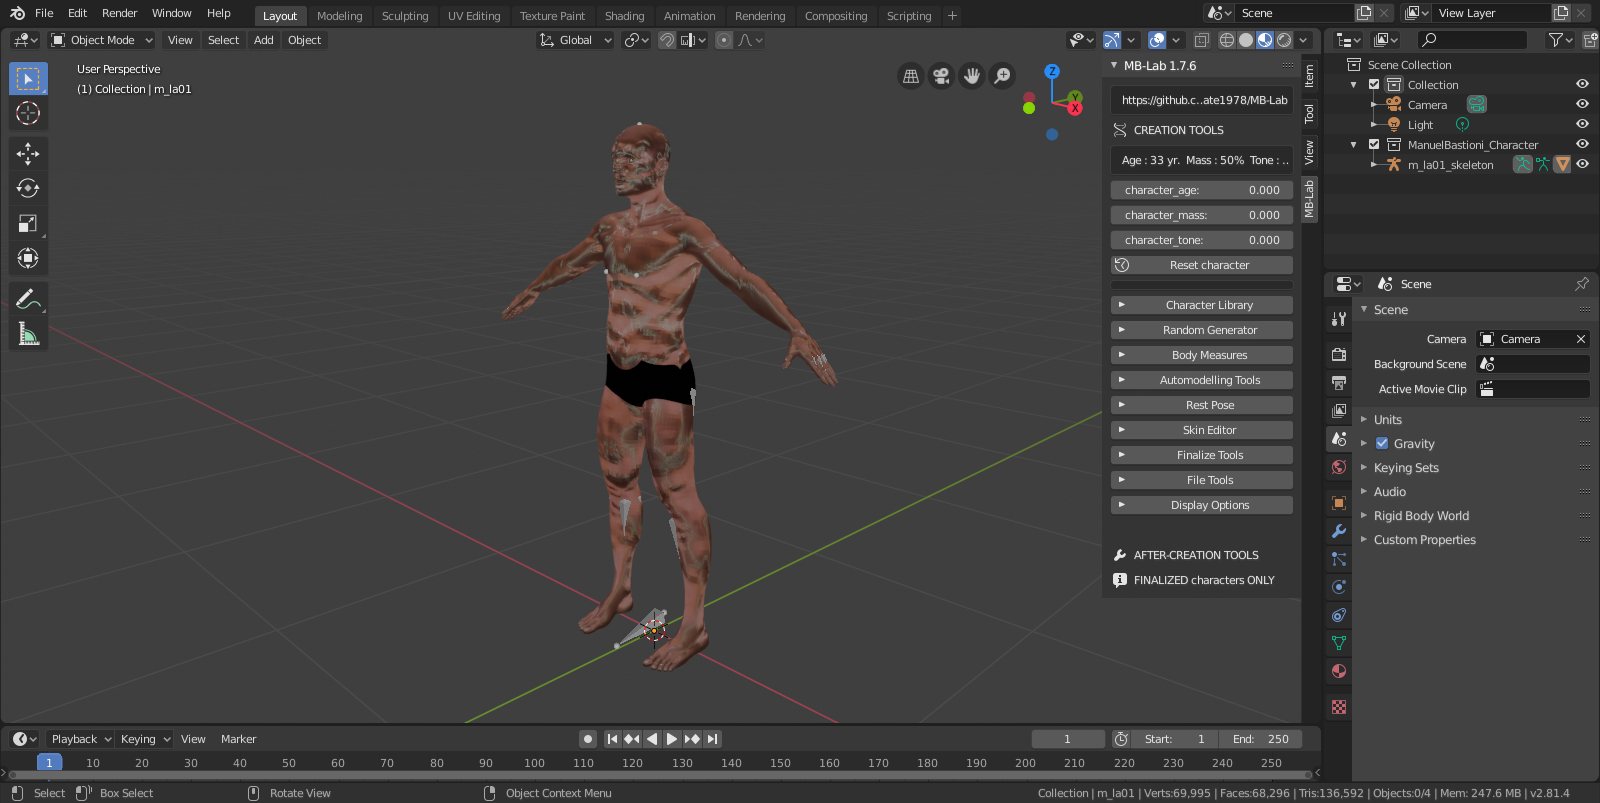
Task: Click the play animation button
Action: click(x=672, y=739)
